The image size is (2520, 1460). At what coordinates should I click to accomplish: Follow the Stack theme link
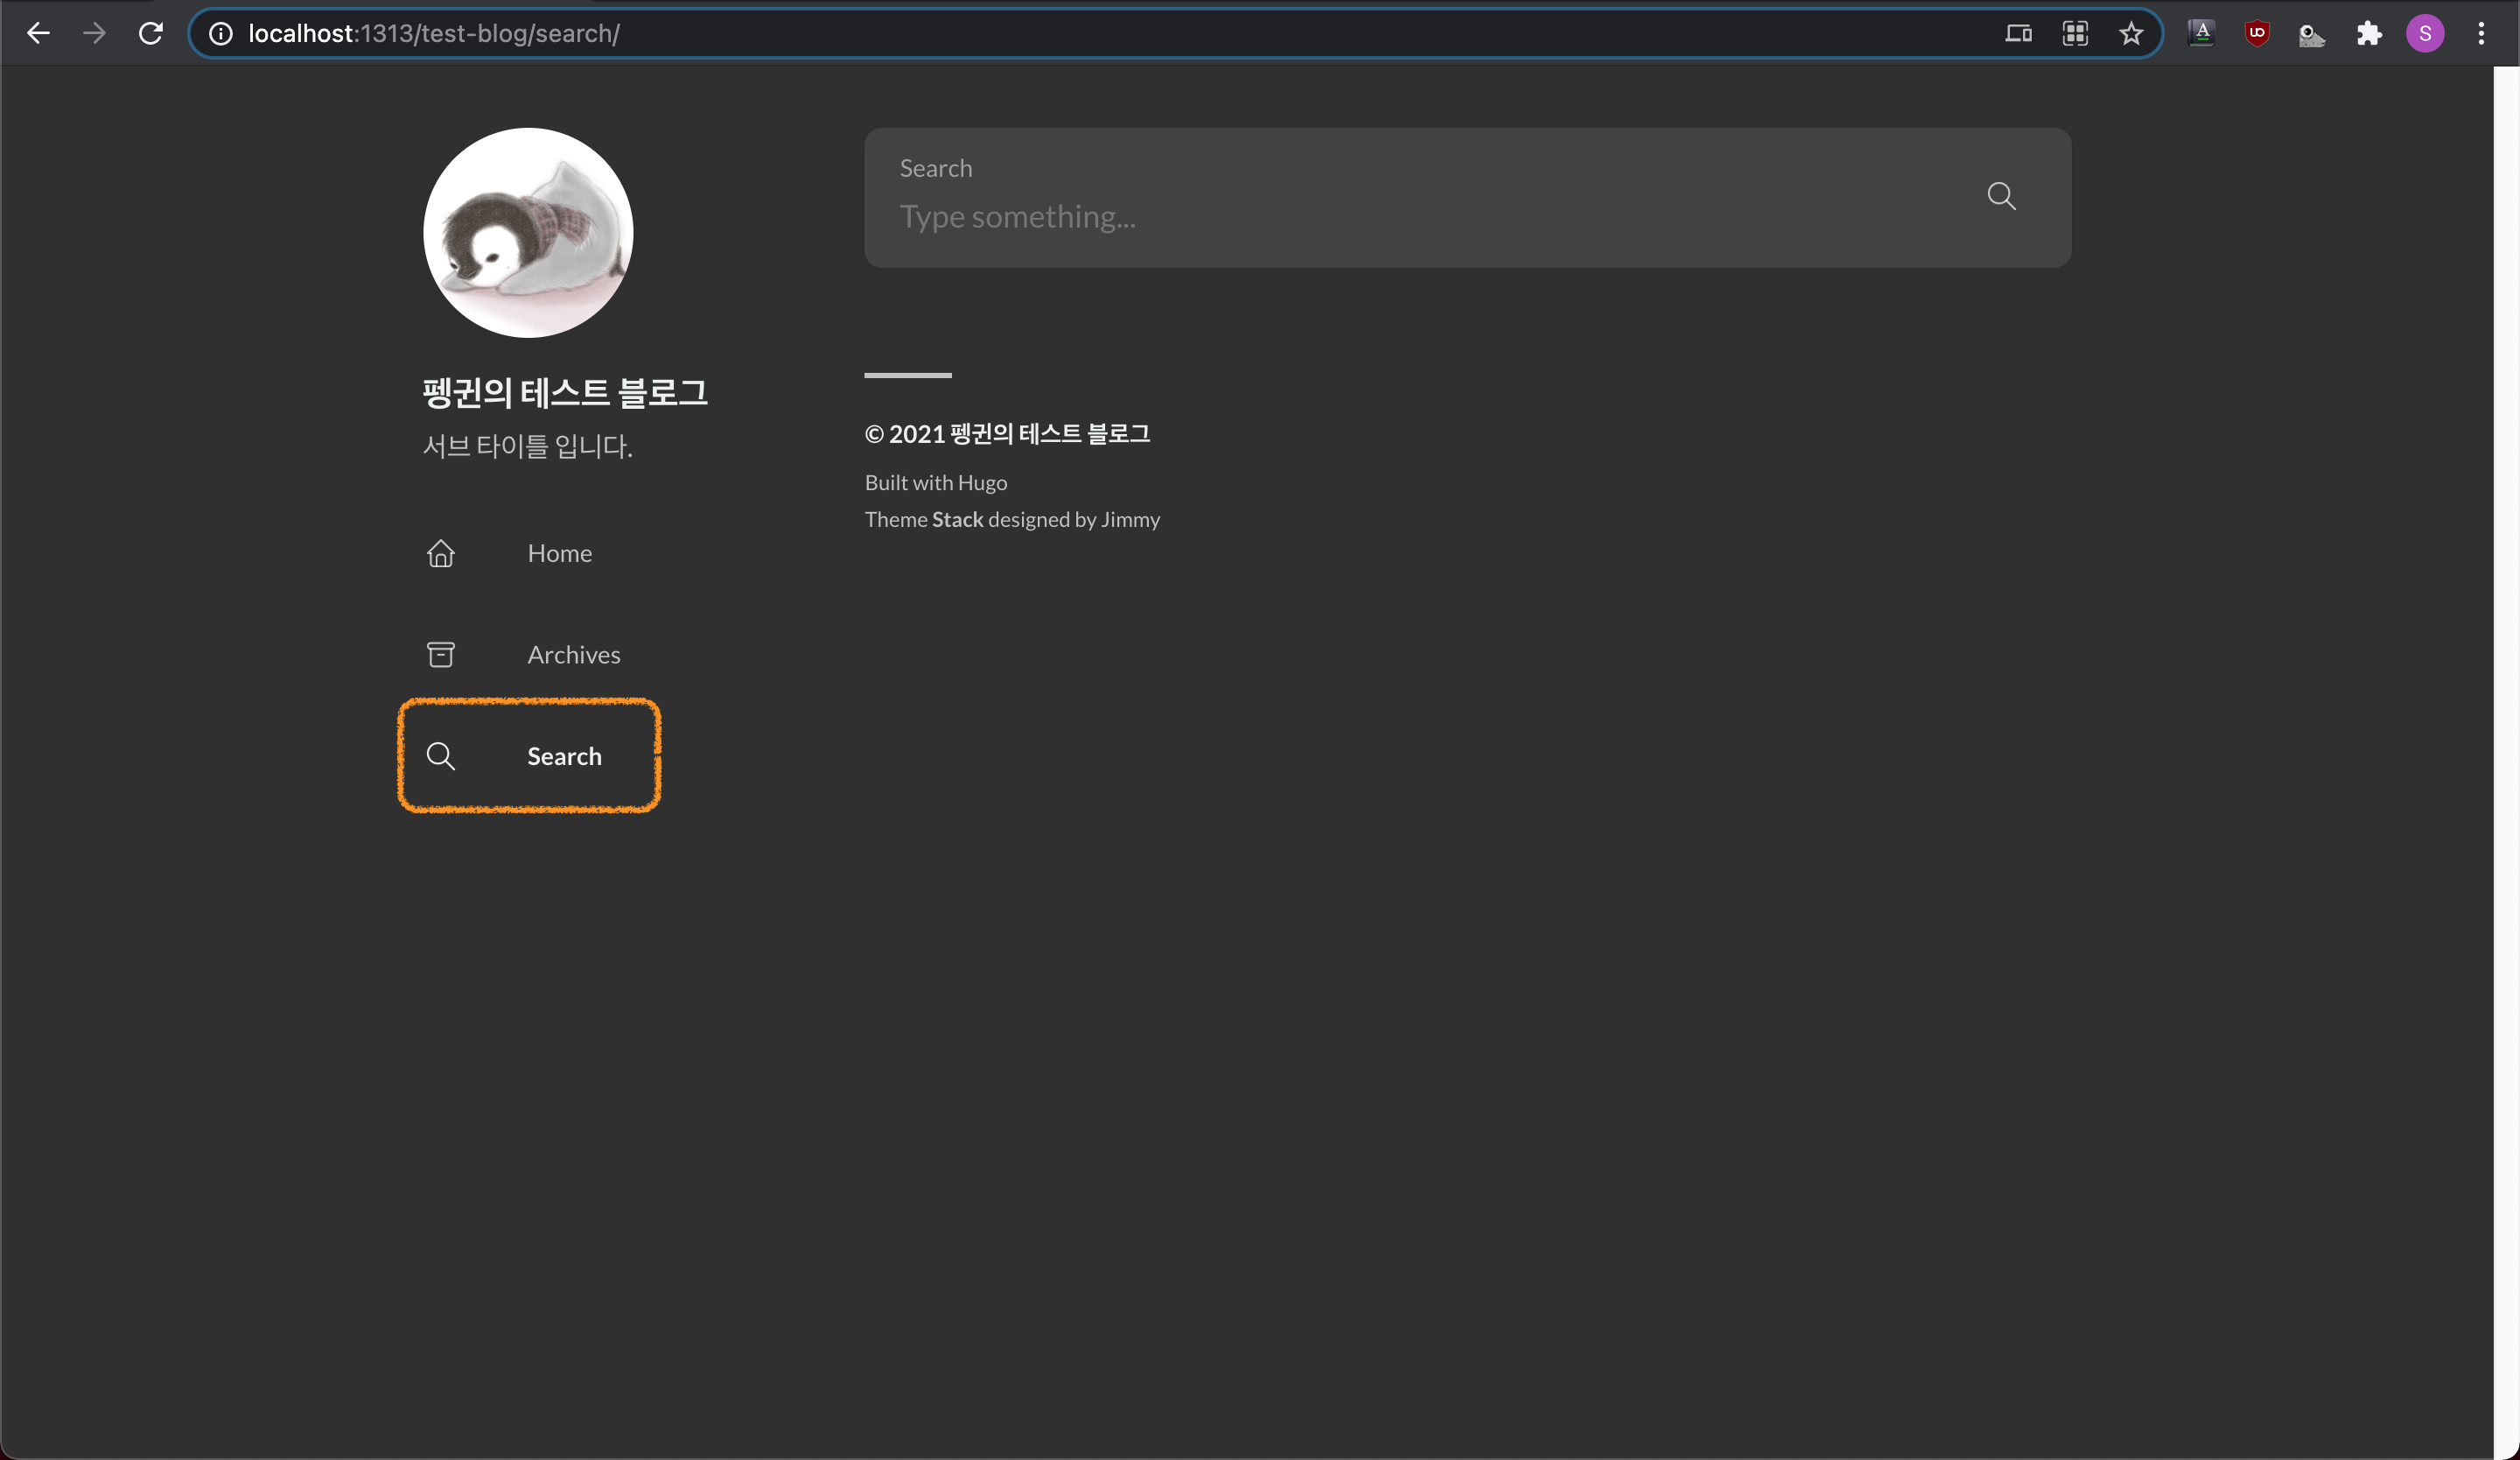957,519
